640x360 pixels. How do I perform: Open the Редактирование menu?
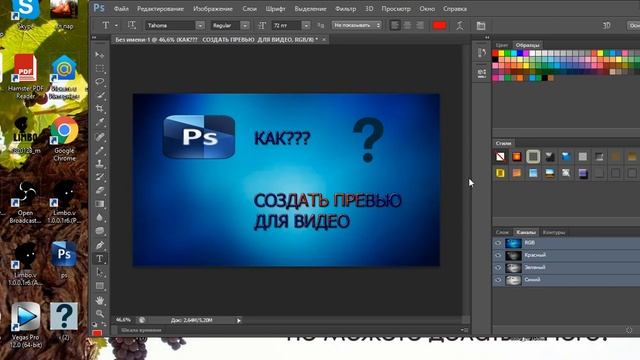160,9
